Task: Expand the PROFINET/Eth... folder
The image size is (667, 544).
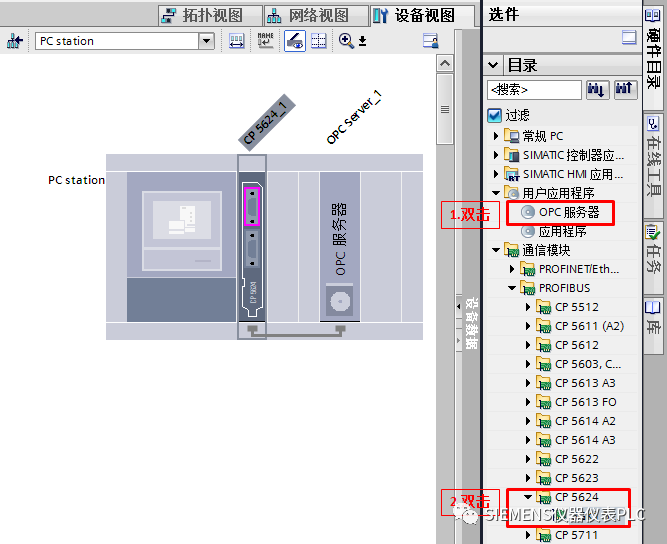Action: [512, 269]
